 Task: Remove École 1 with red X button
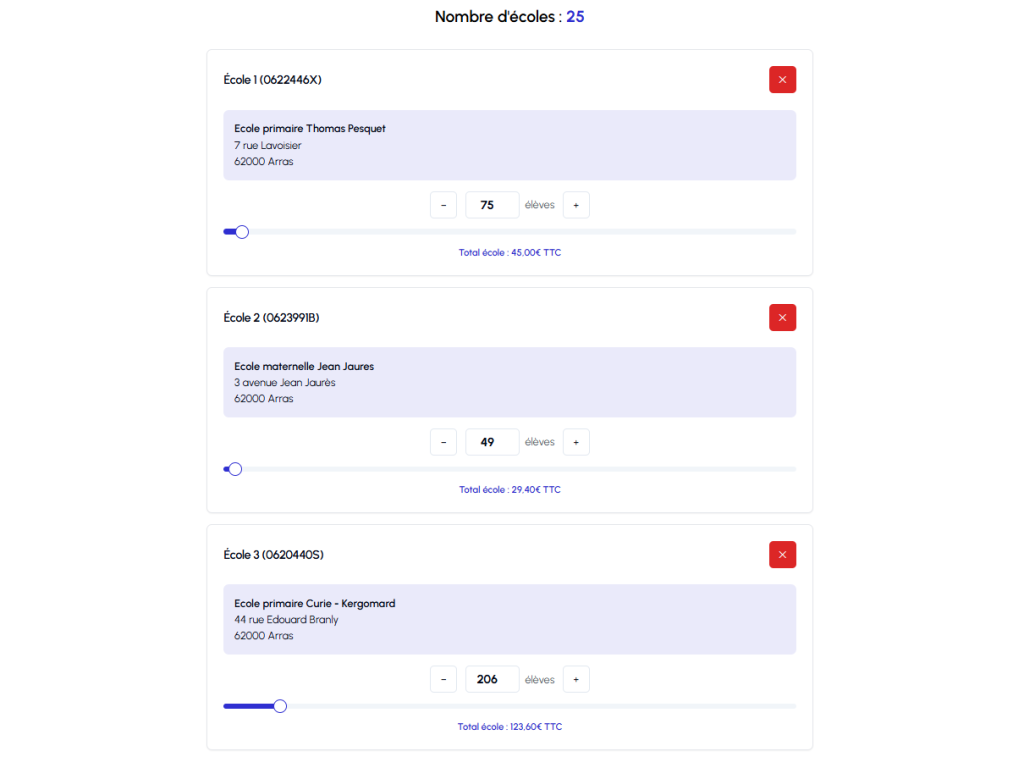tap(782, 80)
